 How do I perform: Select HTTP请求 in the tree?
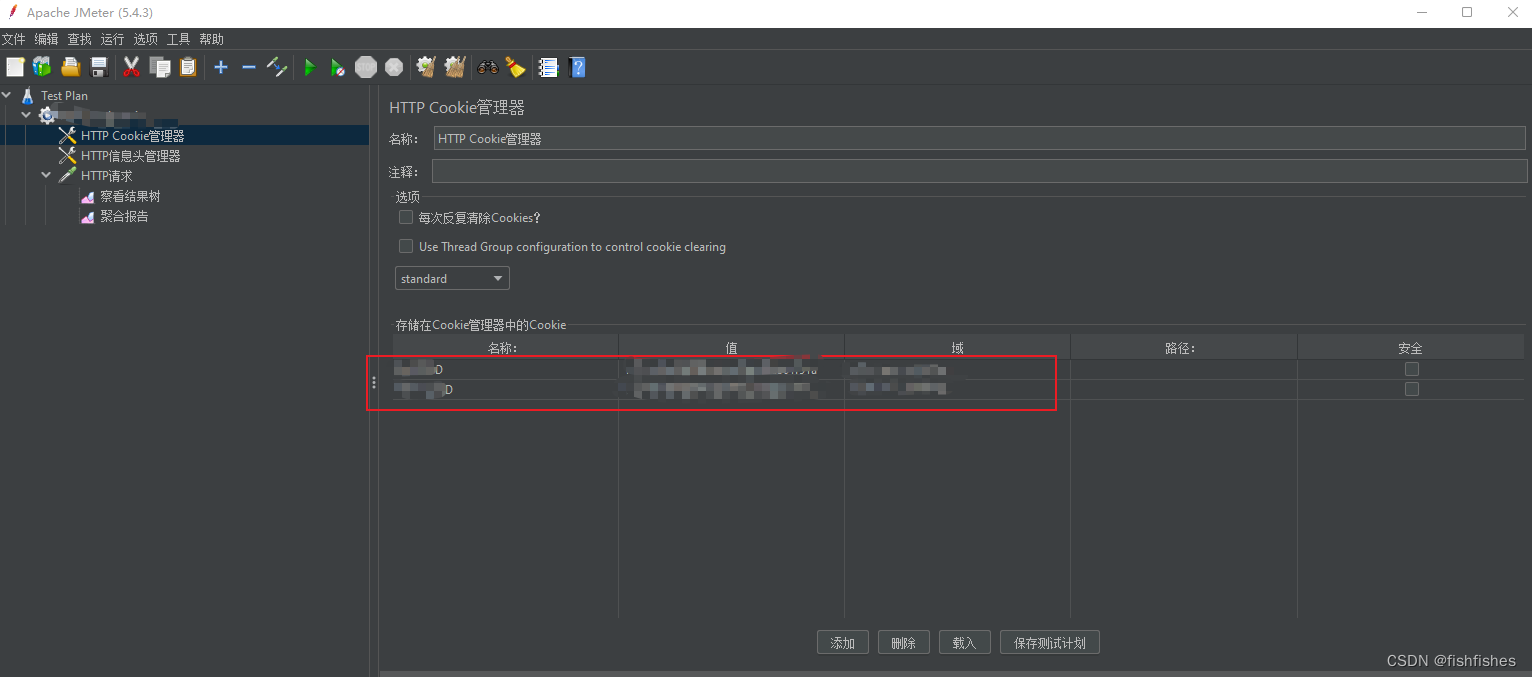tap(106, 176)
